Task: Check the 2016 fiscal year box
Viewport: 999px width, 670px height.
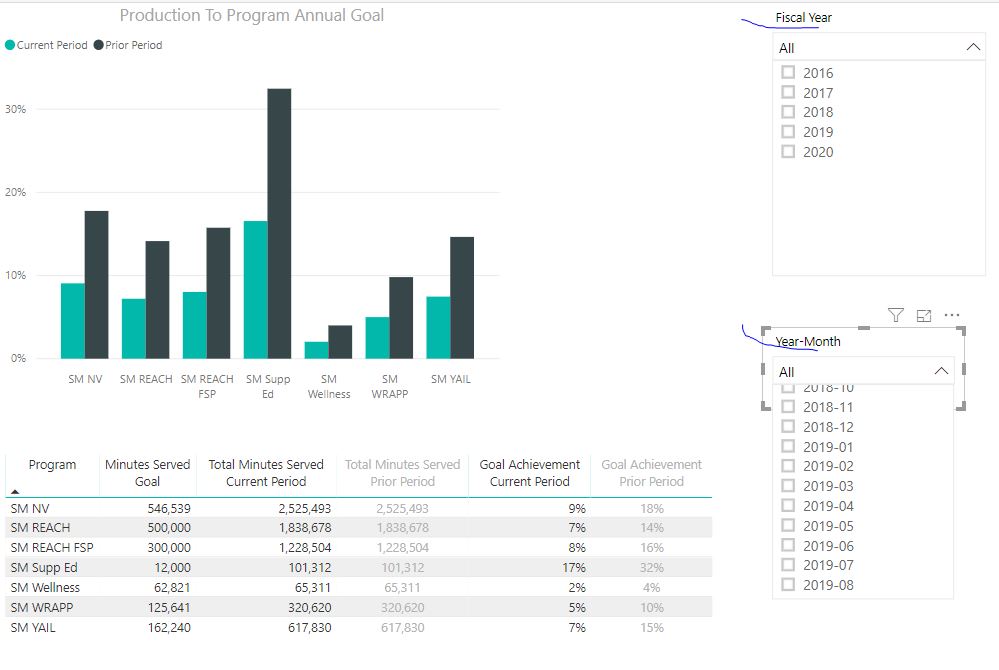Action: tap(788, 72)
